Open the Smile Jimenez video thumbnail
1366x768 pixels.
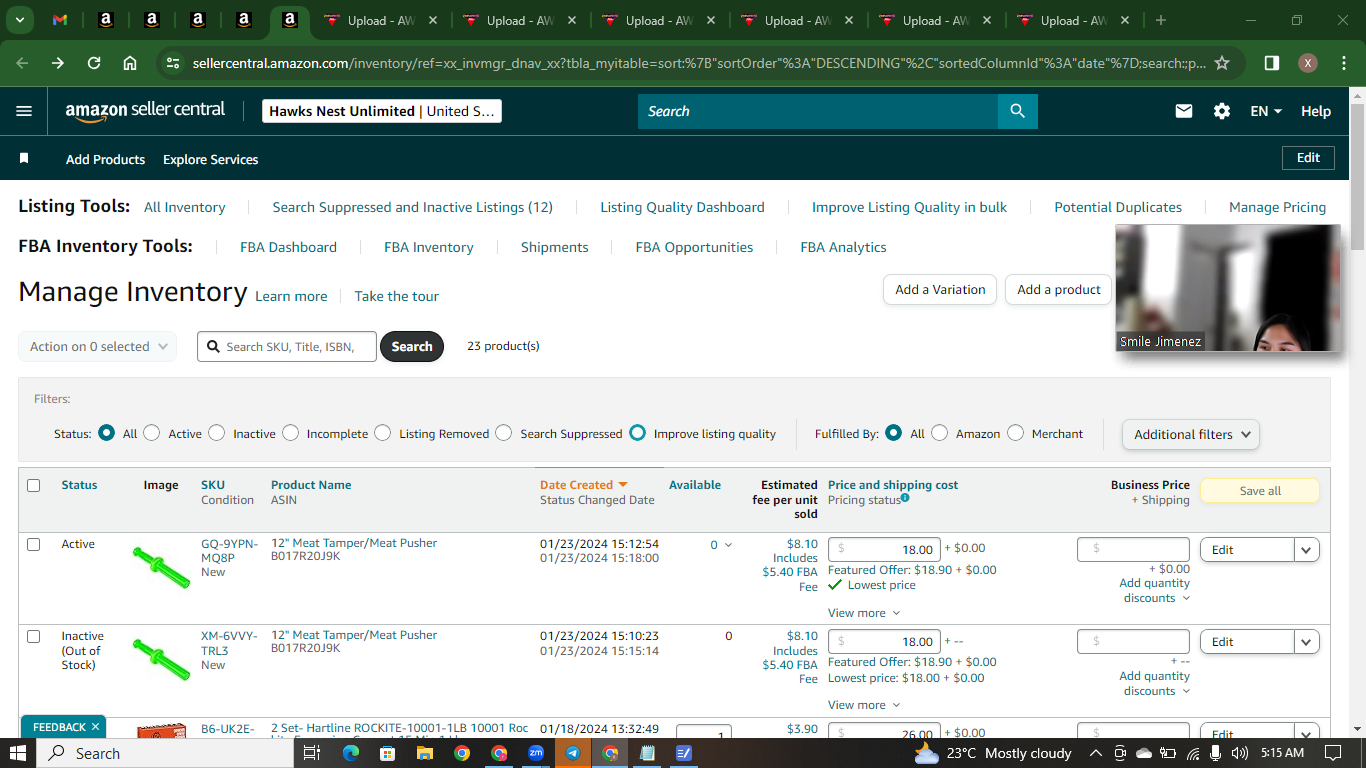tap(1228, 288)
